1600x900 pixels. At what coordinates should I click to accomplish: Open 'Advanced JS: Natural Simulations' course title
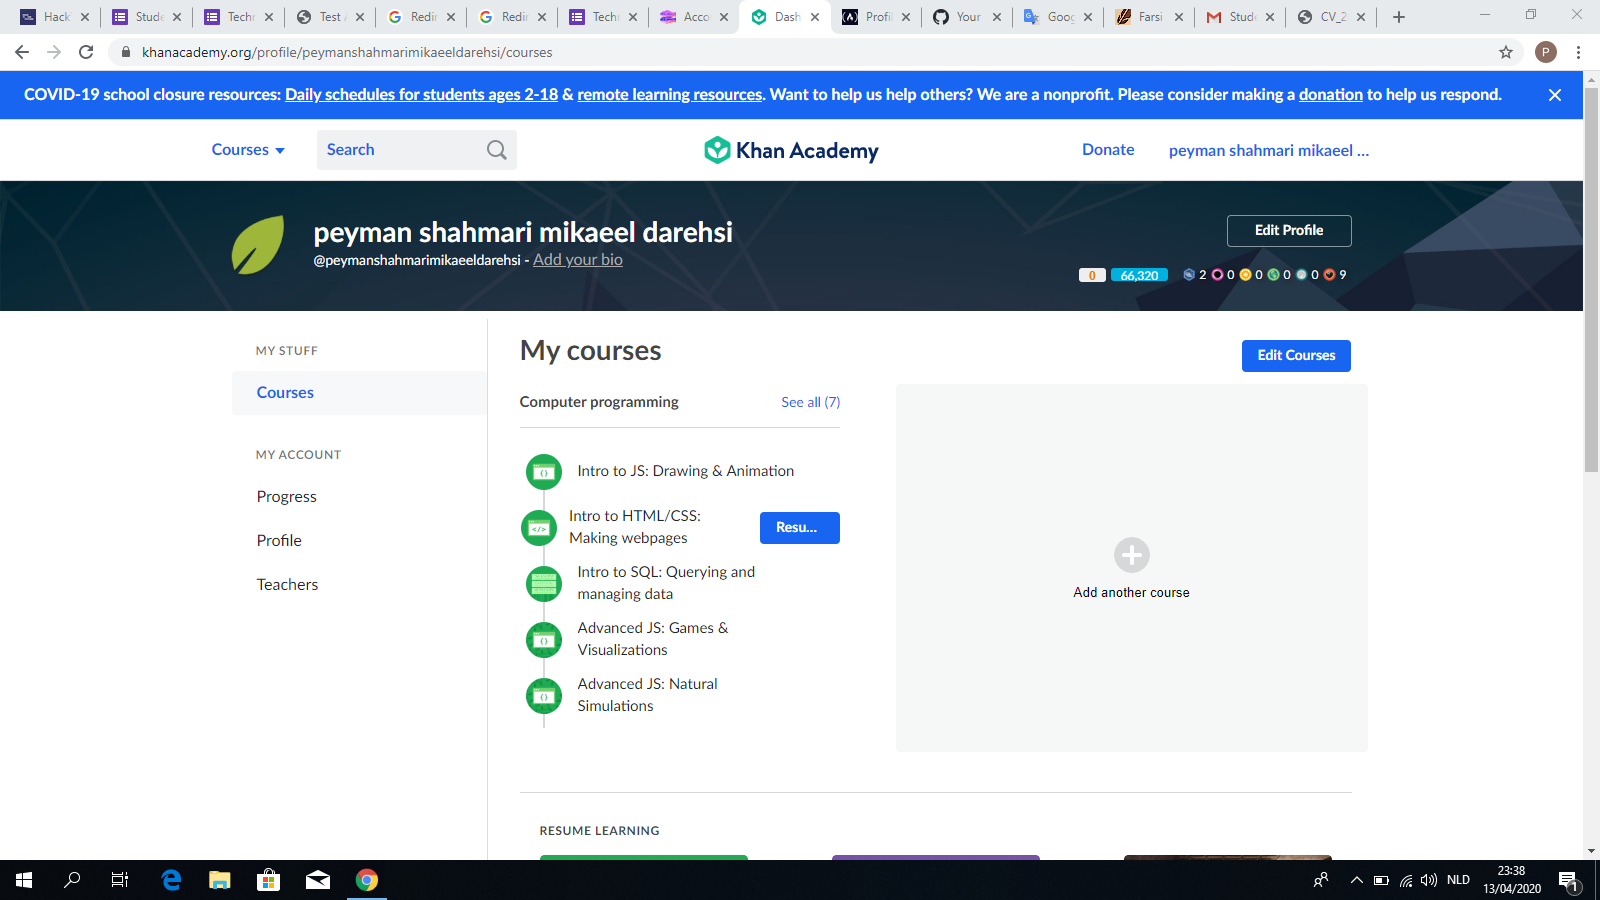(647, 695)
